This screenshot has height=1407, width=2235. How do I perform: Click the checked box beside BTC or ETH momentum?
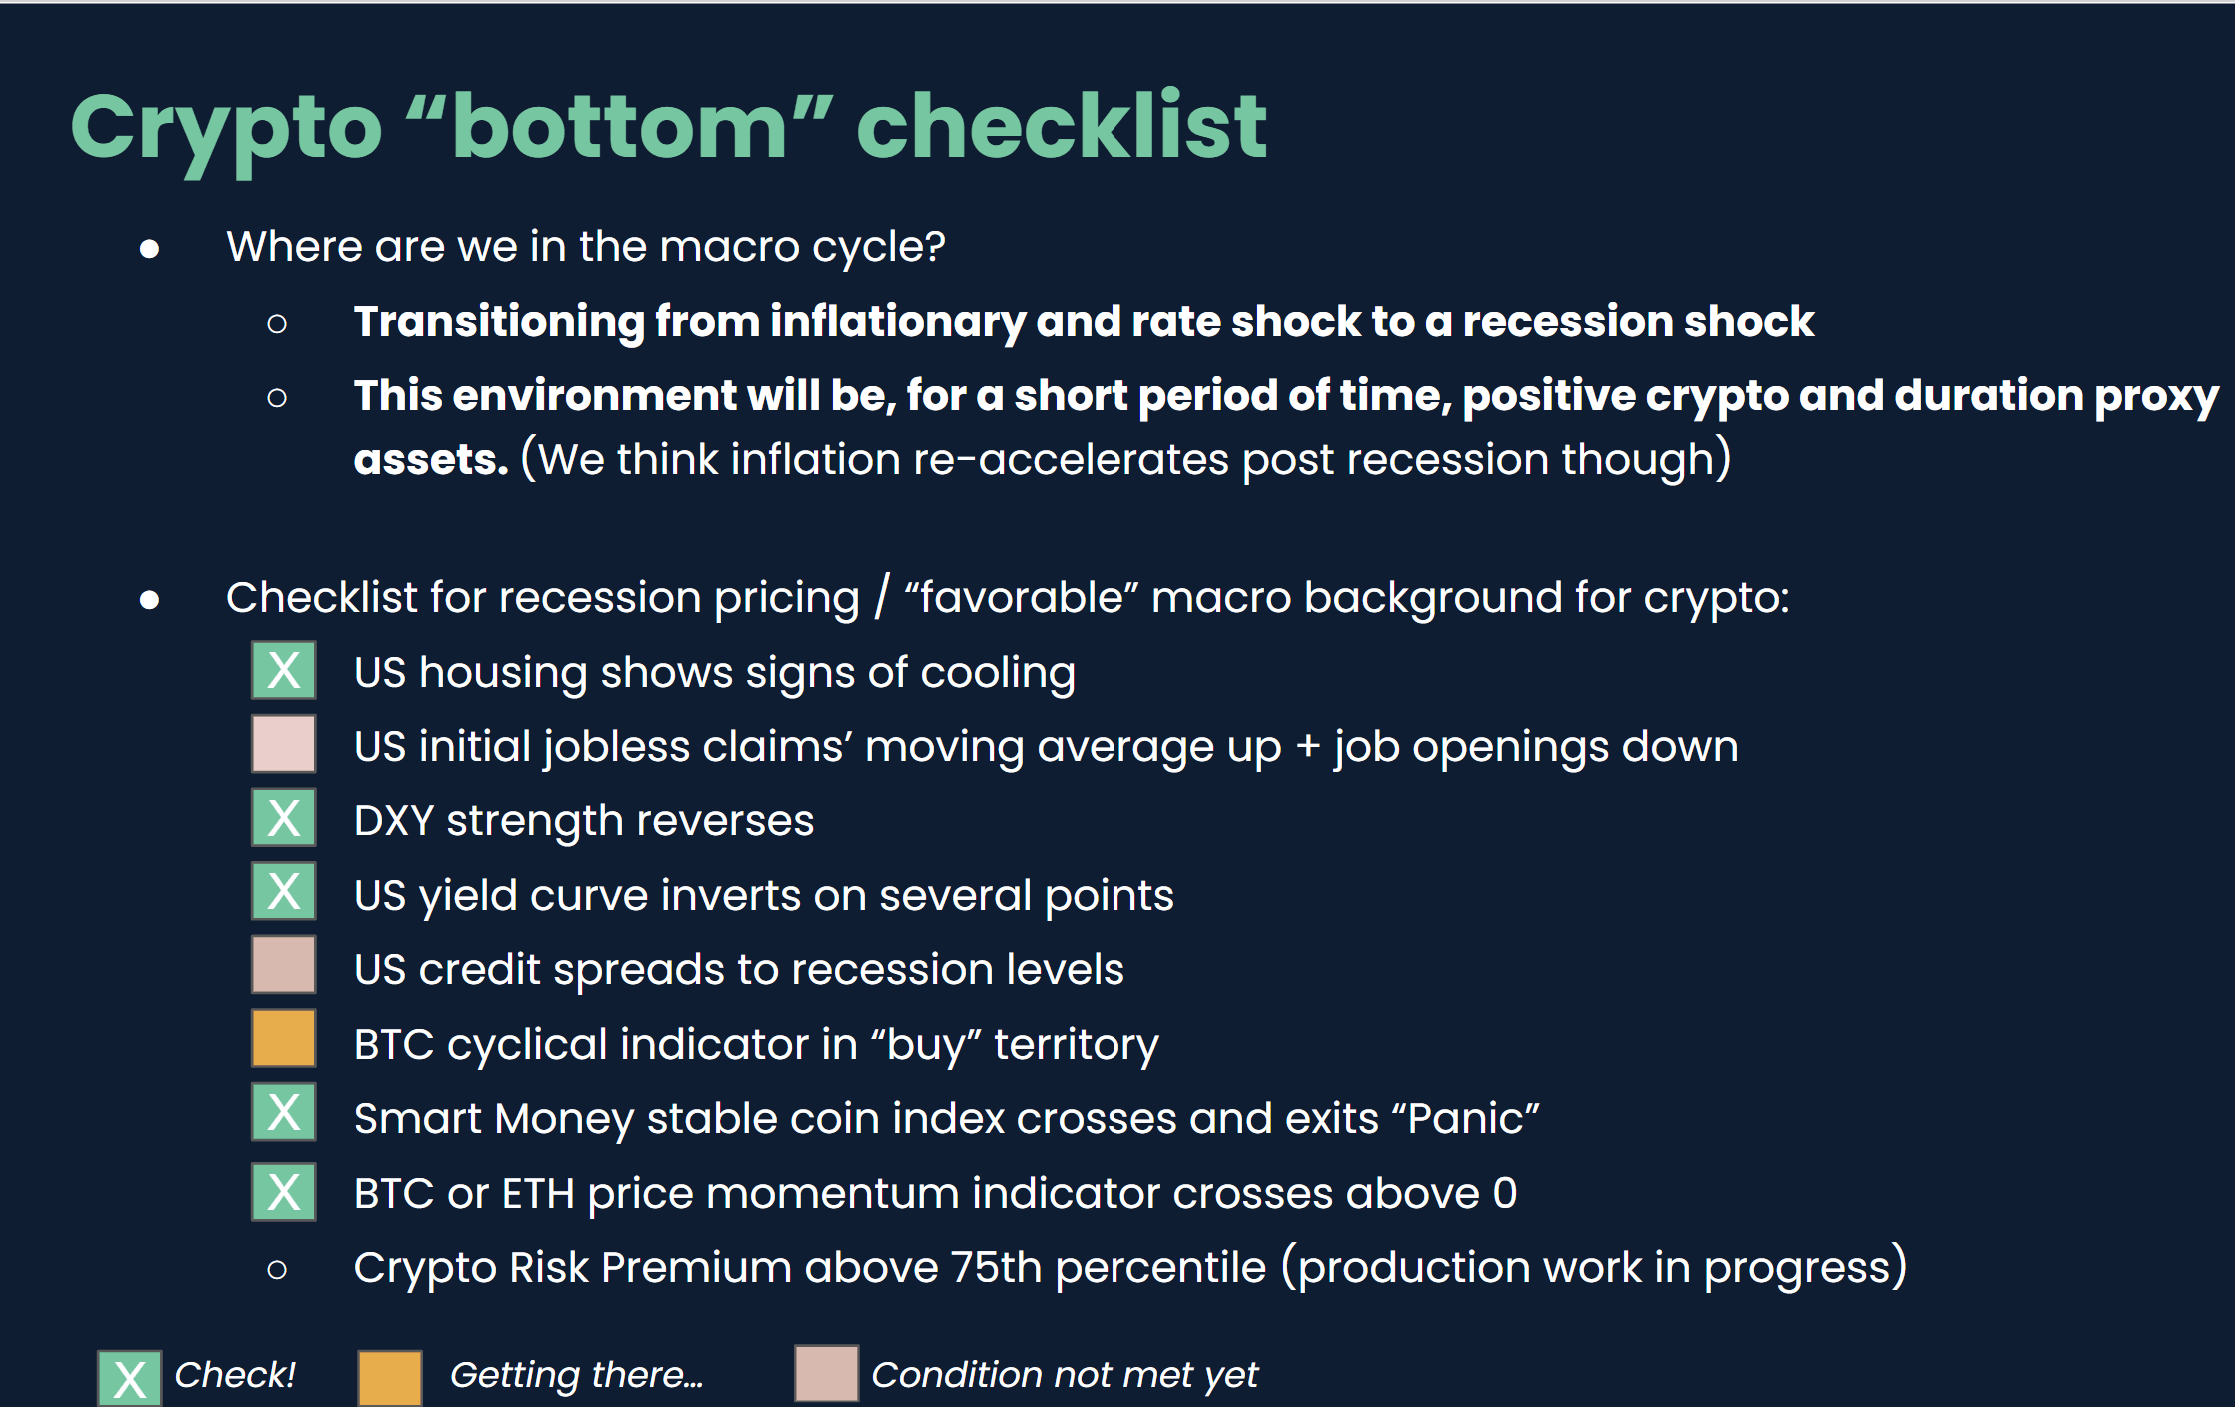[x=284, y=1192]
